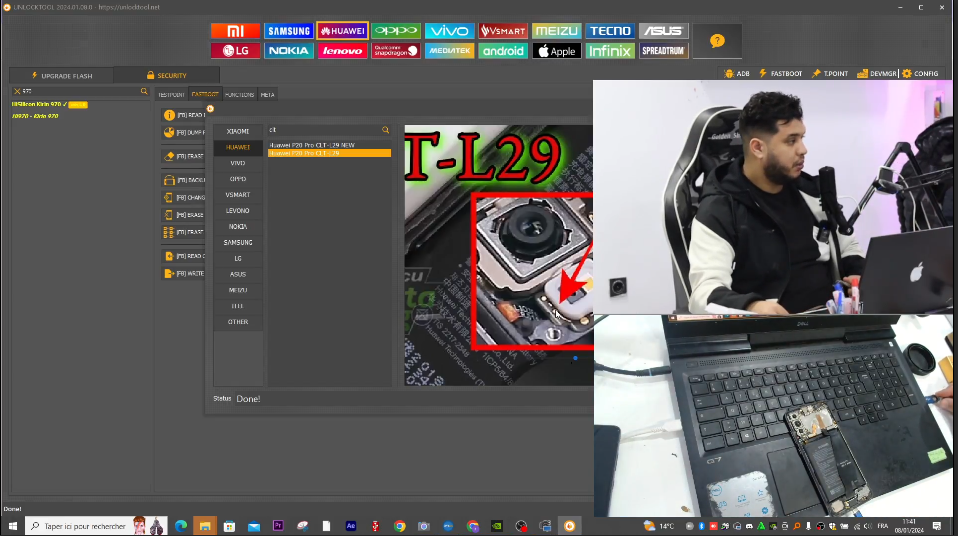
Task: Select the 'Kirin 970' italic list item
Action: point(35,116)
